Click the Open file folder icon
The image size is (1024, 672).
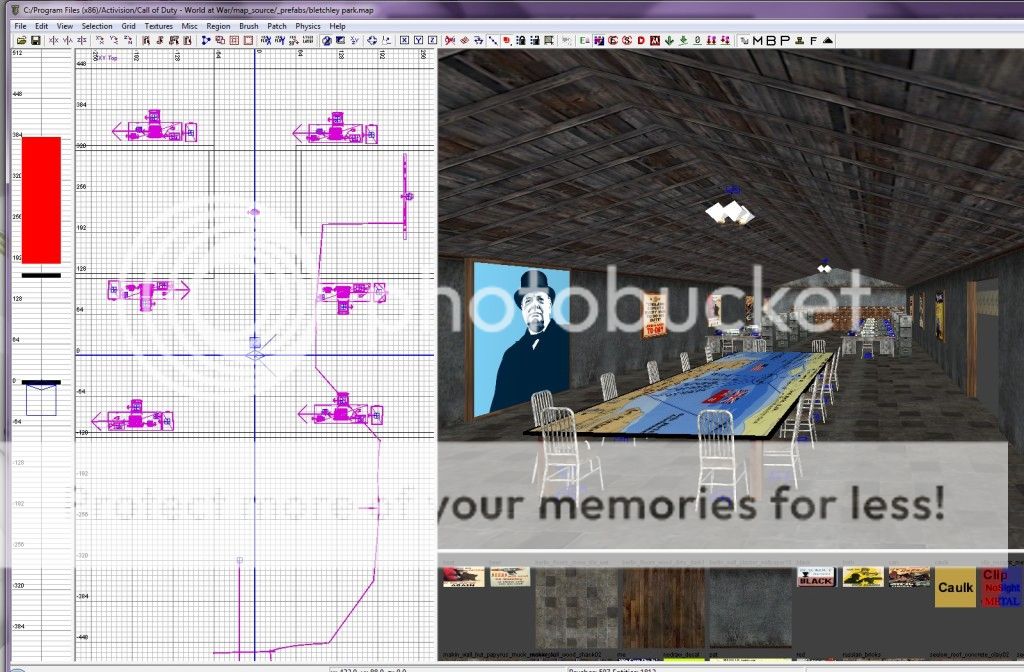click(20, 40)
